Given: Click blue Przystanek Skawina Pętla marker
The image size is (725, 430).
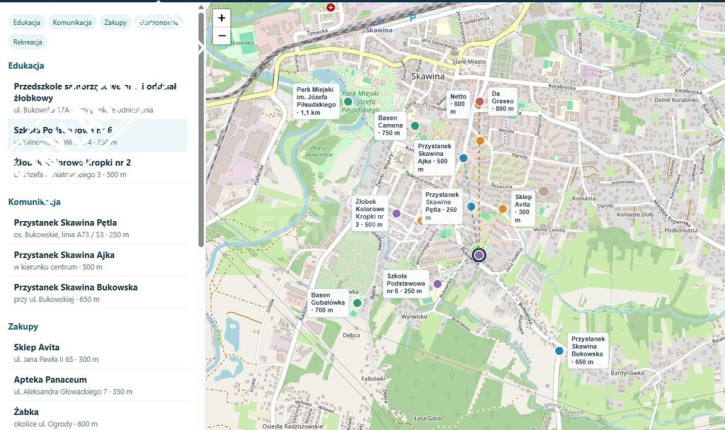Looking at the screenshot, I should point(471,207).
